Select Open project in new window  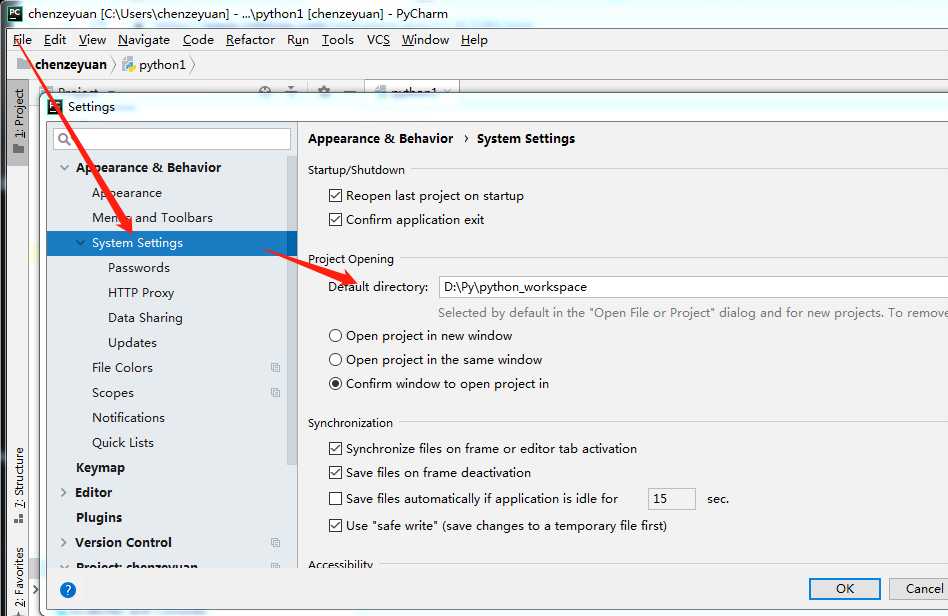point(336,336)
